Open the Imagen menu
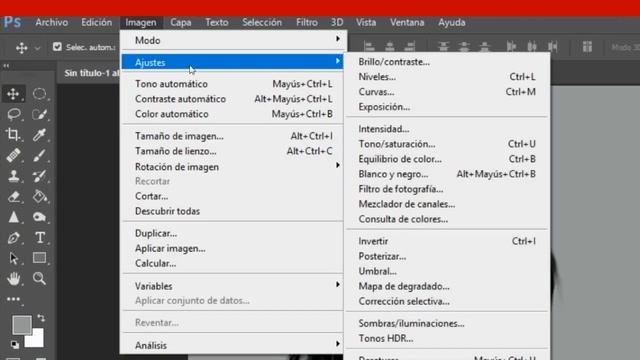 [x=141, y=22]
